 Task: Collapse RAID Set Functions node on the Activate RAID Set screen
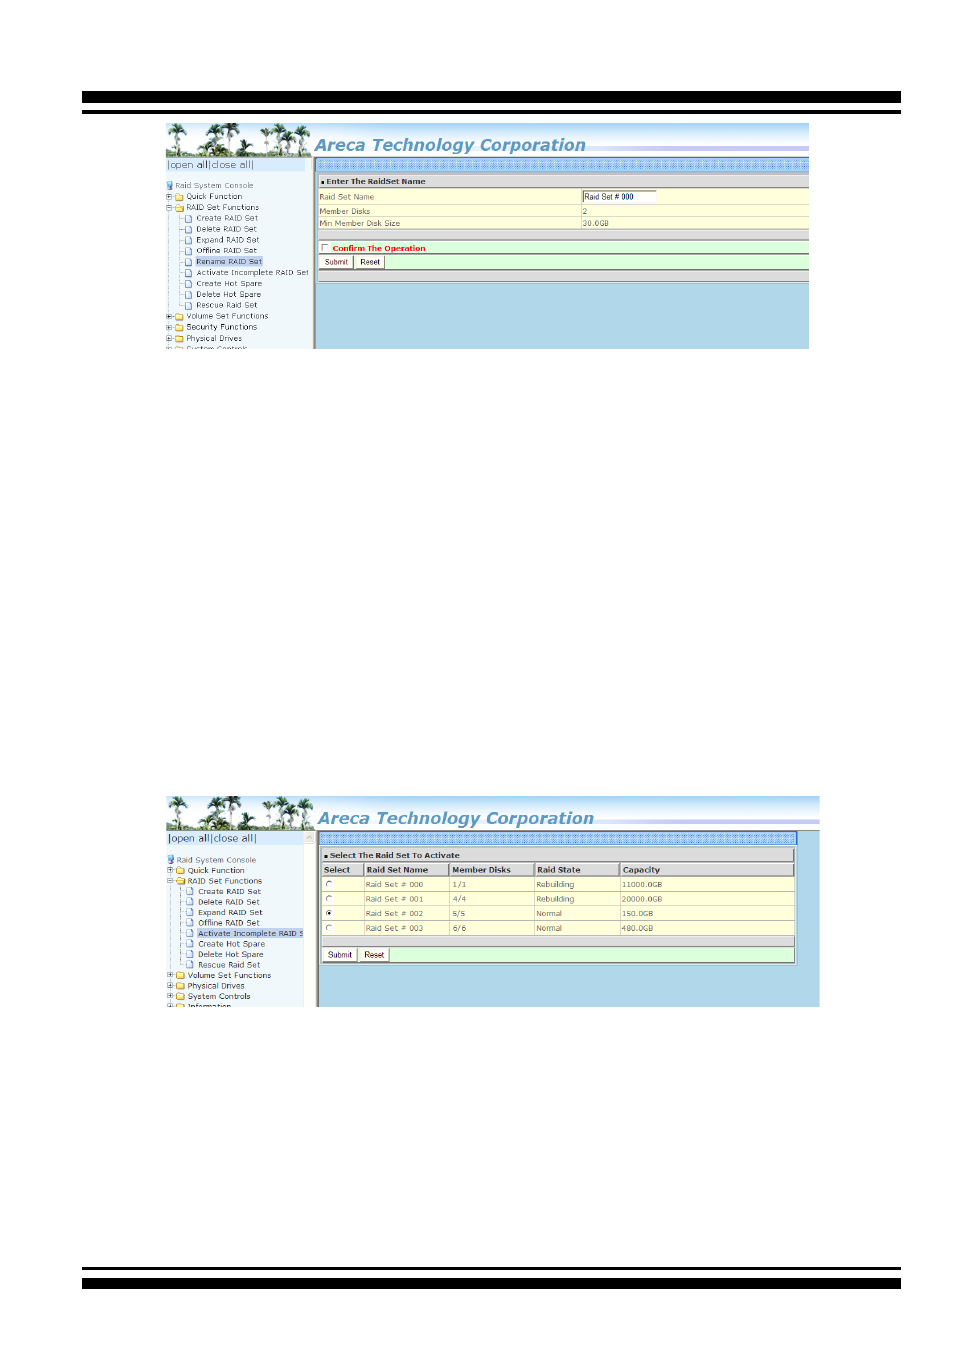point(170,881)
